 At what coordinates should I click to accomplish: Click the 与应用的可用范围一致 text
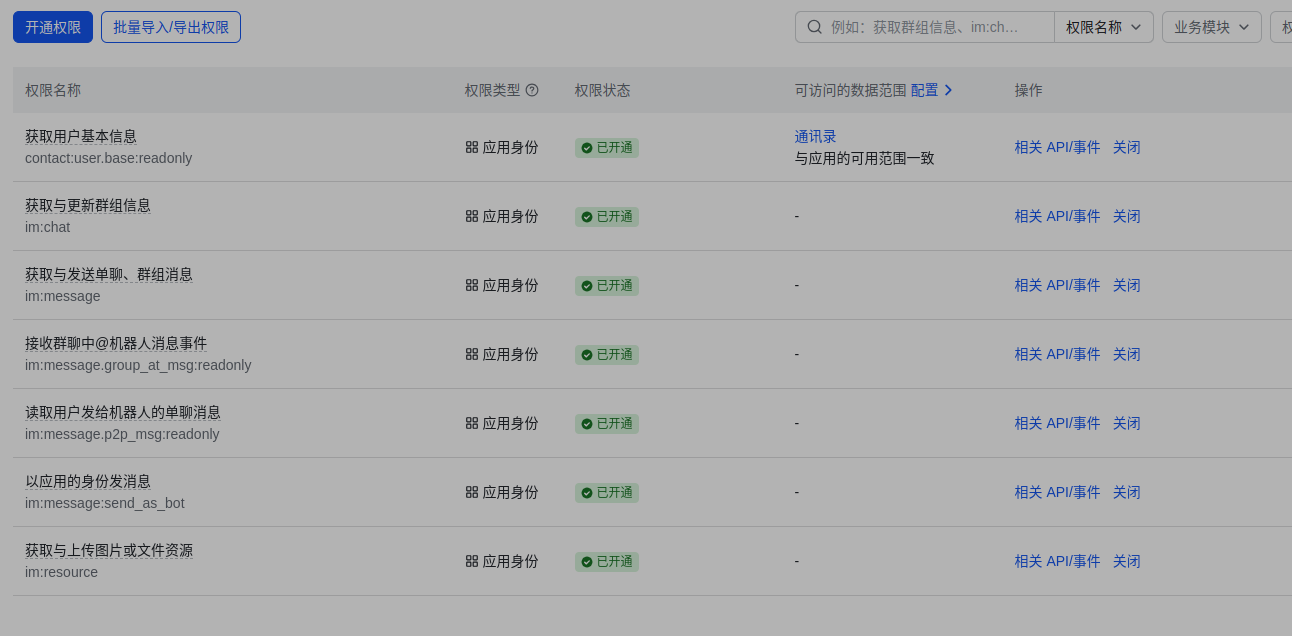(865, 158)
